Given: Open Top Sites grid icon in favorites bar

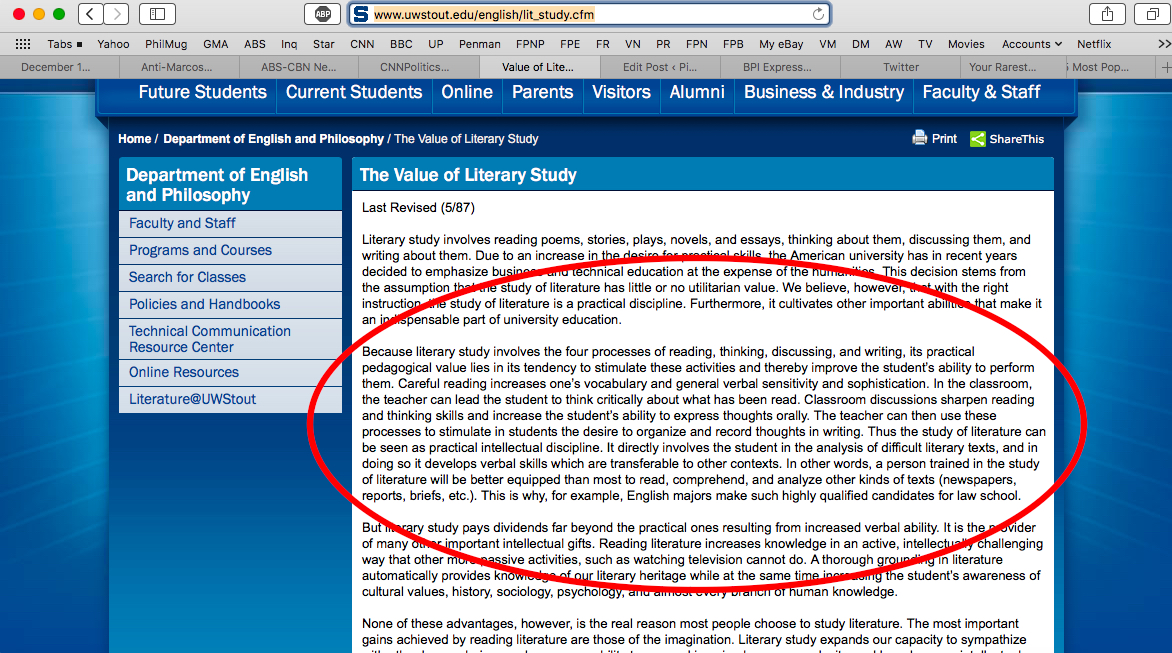Looking at the screenshot, I should point(23,44).
